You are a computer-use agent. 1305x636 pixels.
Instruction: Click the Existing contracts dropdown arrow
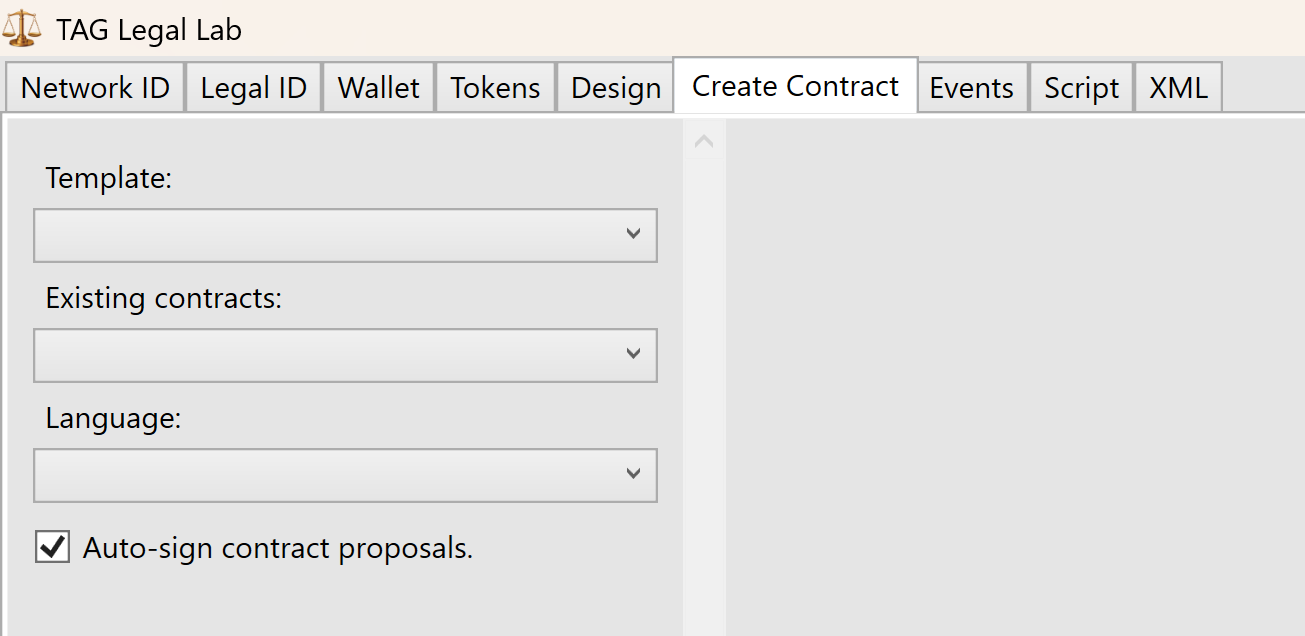click(x=634, y=355)
